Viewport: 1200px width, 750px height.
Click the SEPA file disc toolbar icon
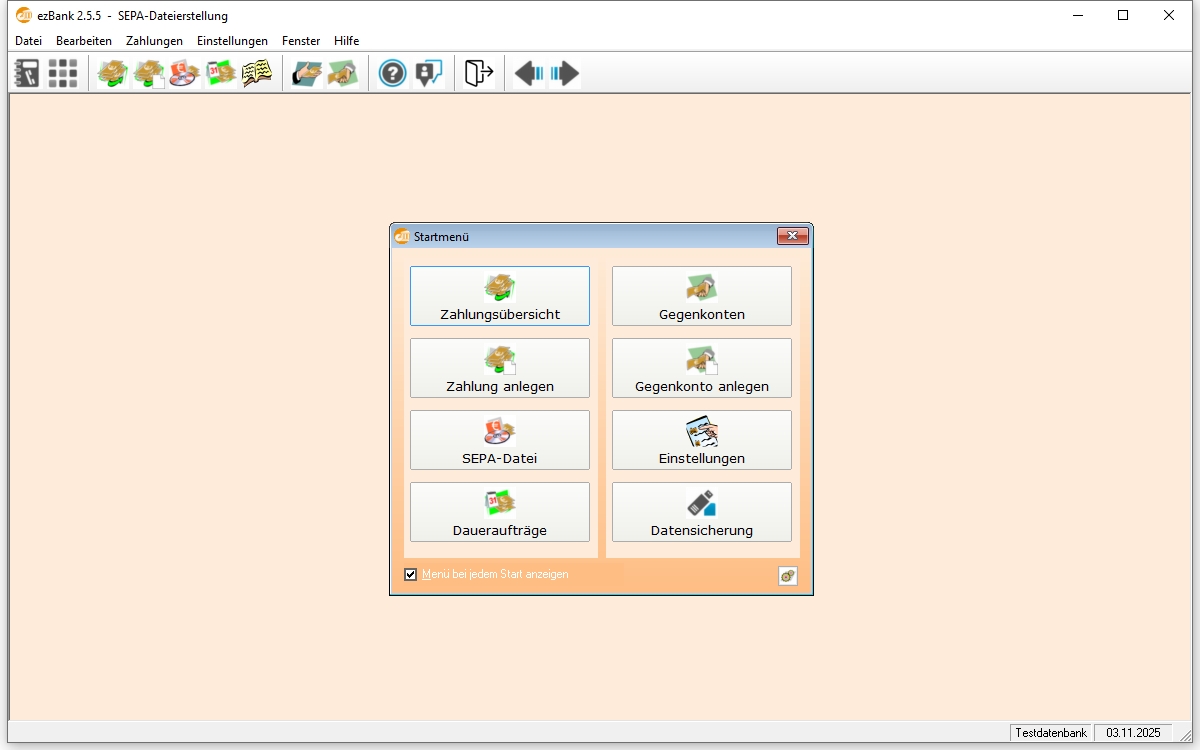pyautogui.click(x=185, y=73)
